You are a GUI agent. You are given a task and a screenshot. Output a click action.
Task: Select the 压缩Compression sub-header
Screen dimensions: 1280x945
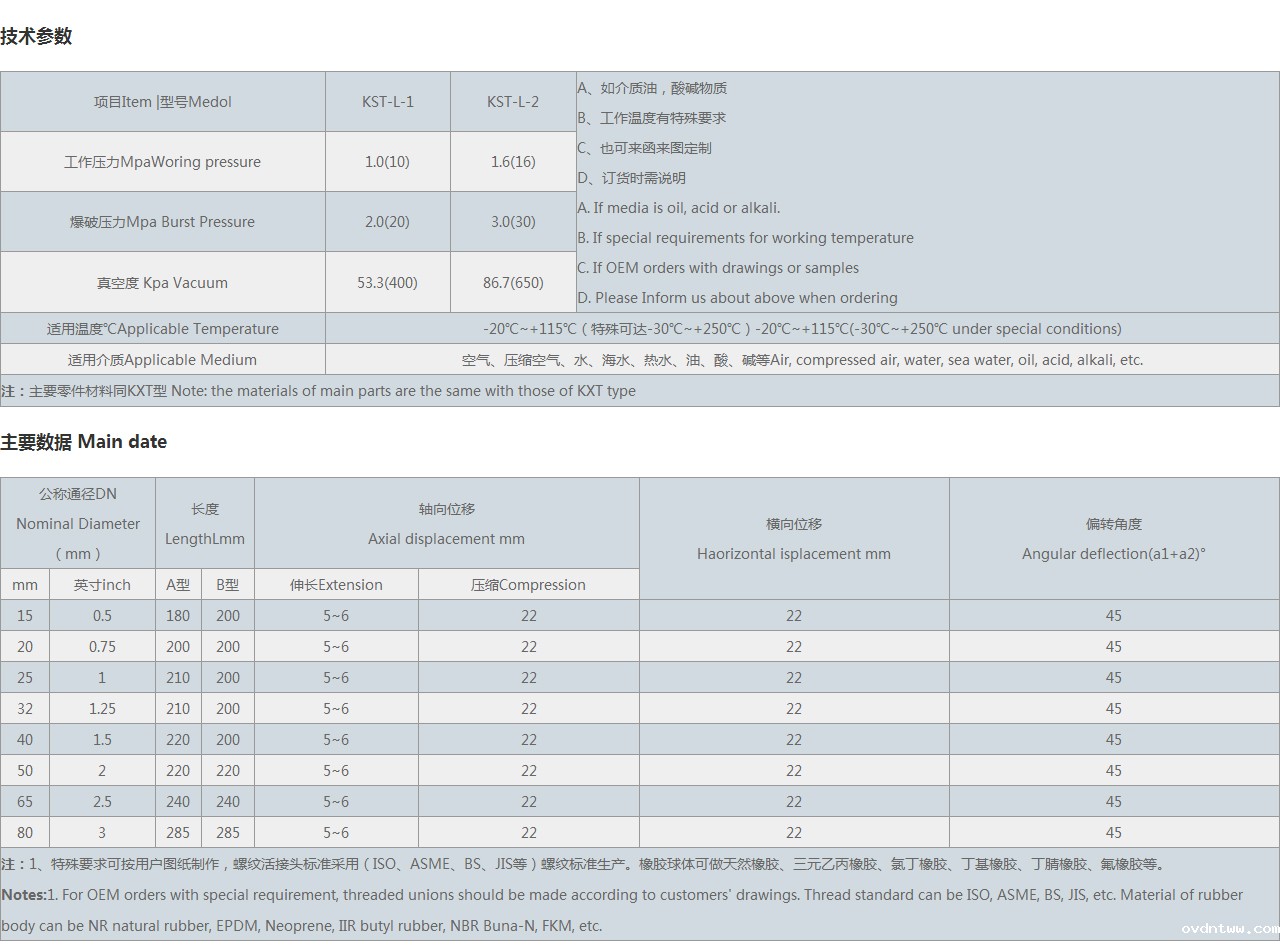(528, 585)
